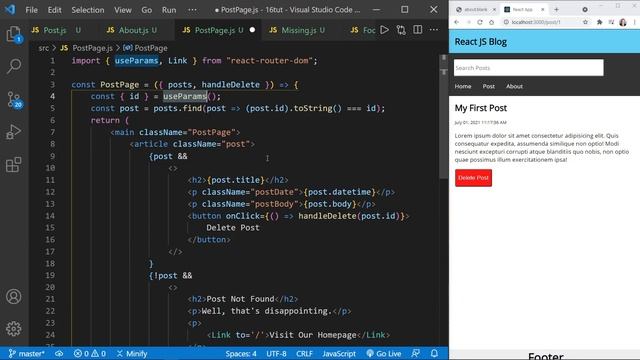Viewport: 640px width, 360px height.
Task: Start Go Live server
Action: 384,353
